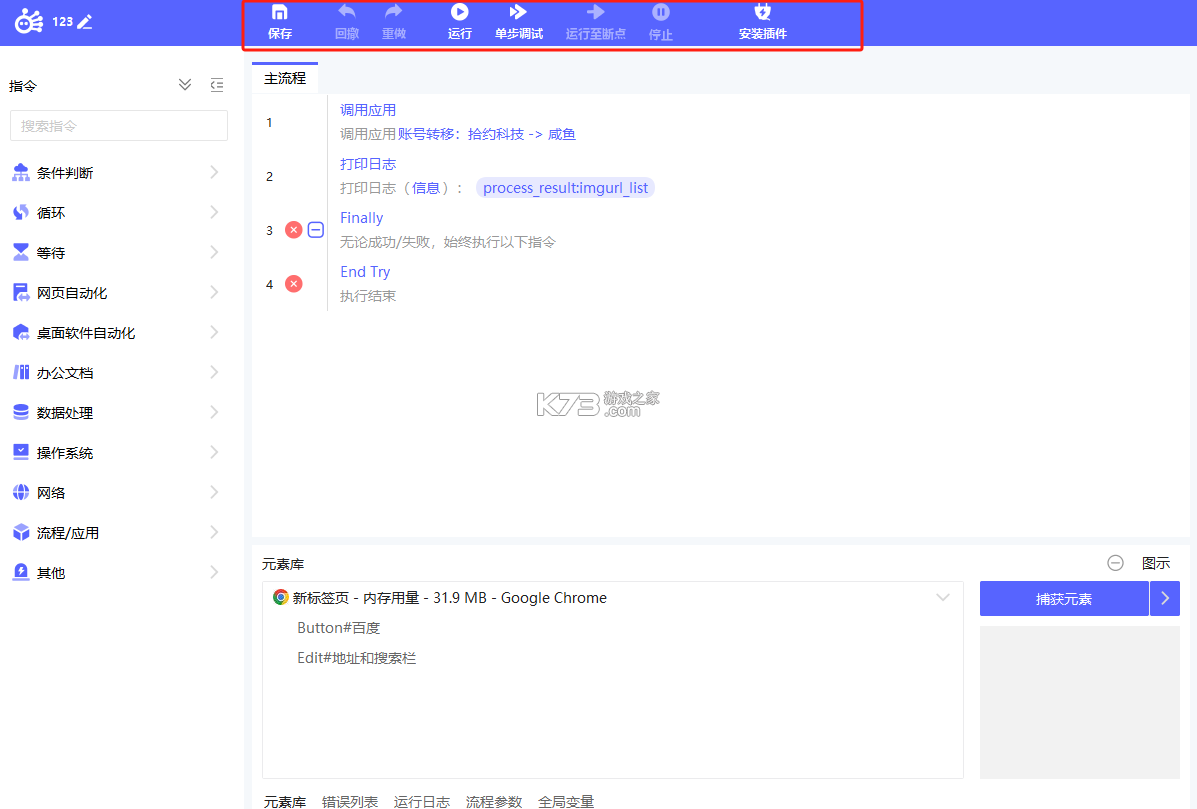1197x809 pixels.
Task: Click the 图示 label
Action: click(x=1156, y=563)
